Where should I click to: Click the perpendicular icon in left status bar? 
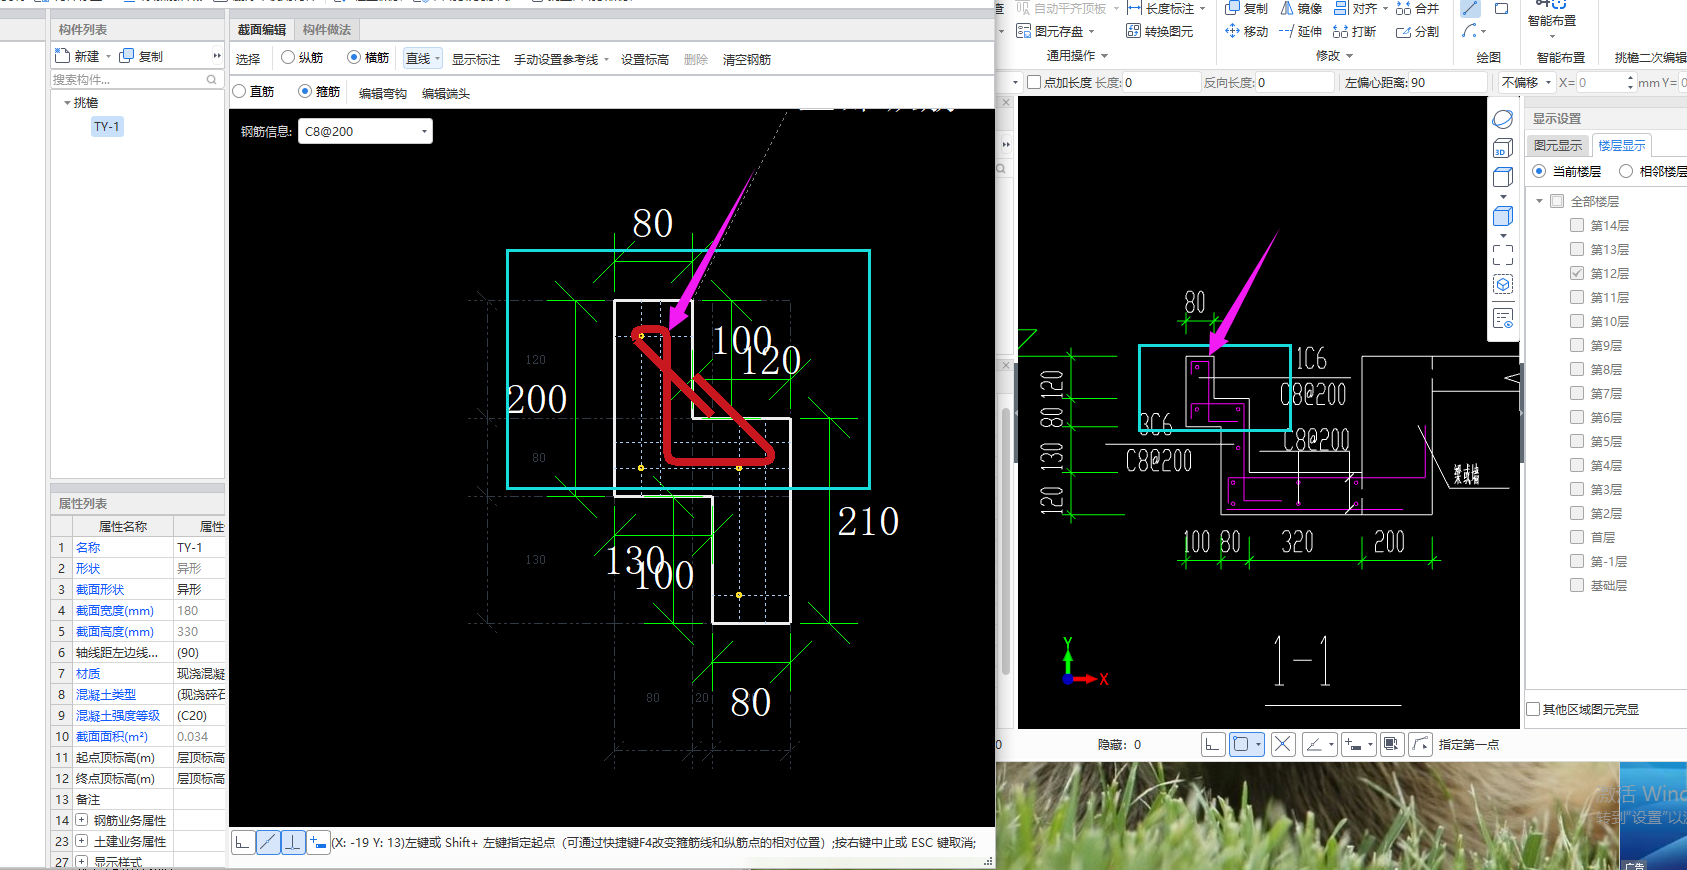pos(293,843)
